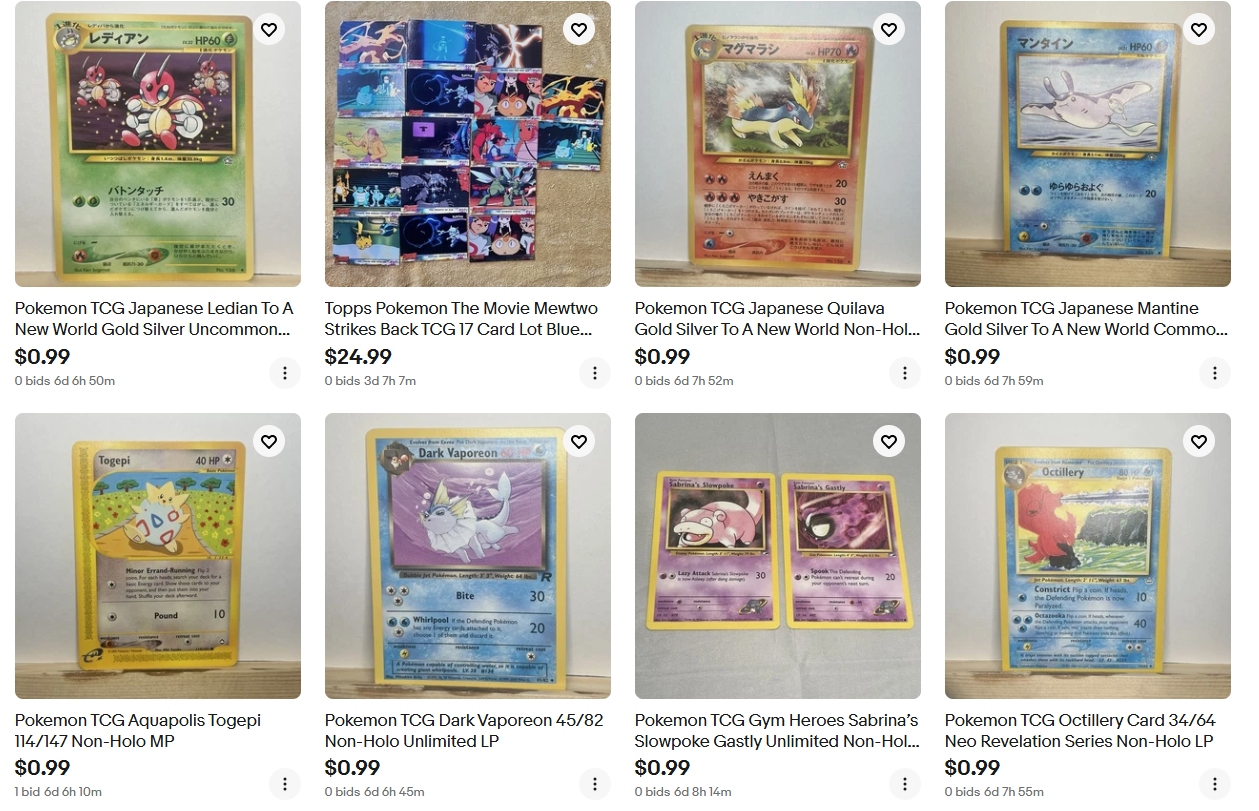Click heart icon on Dark Vaporeon listing
The height and width of the screenshot is (811, 1259).
pos(579,440)
